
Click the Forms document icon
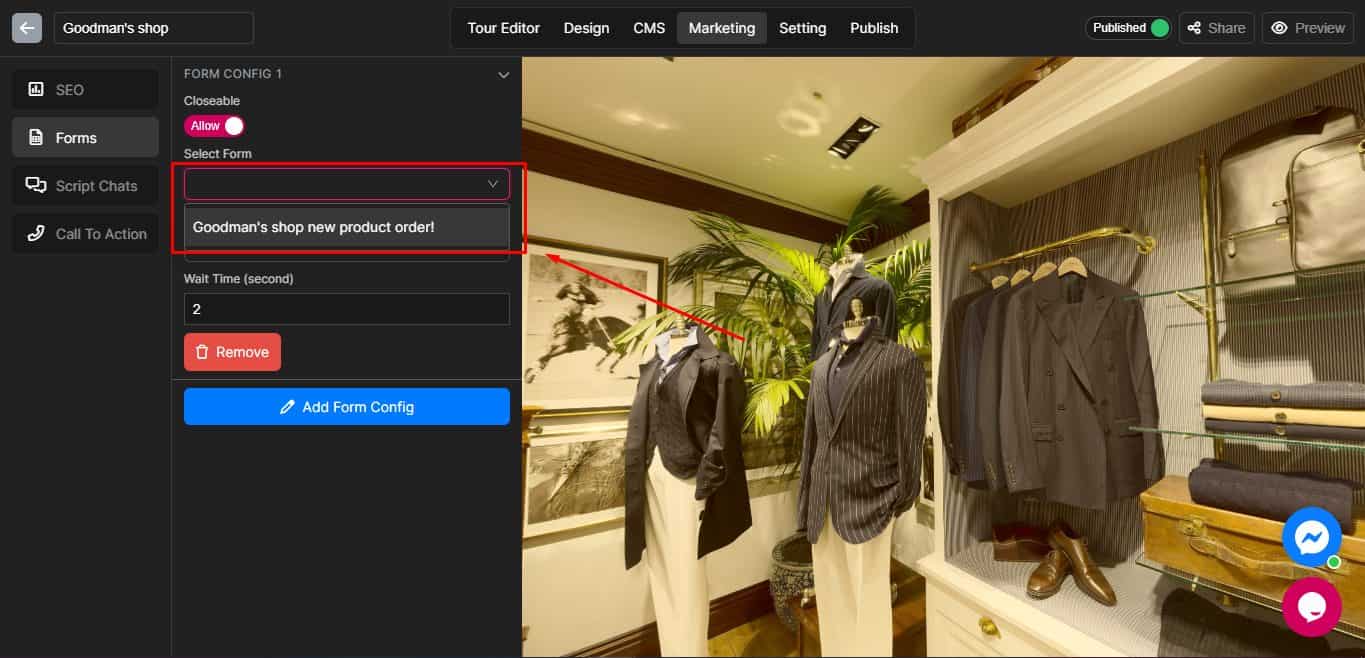point(36,138)
